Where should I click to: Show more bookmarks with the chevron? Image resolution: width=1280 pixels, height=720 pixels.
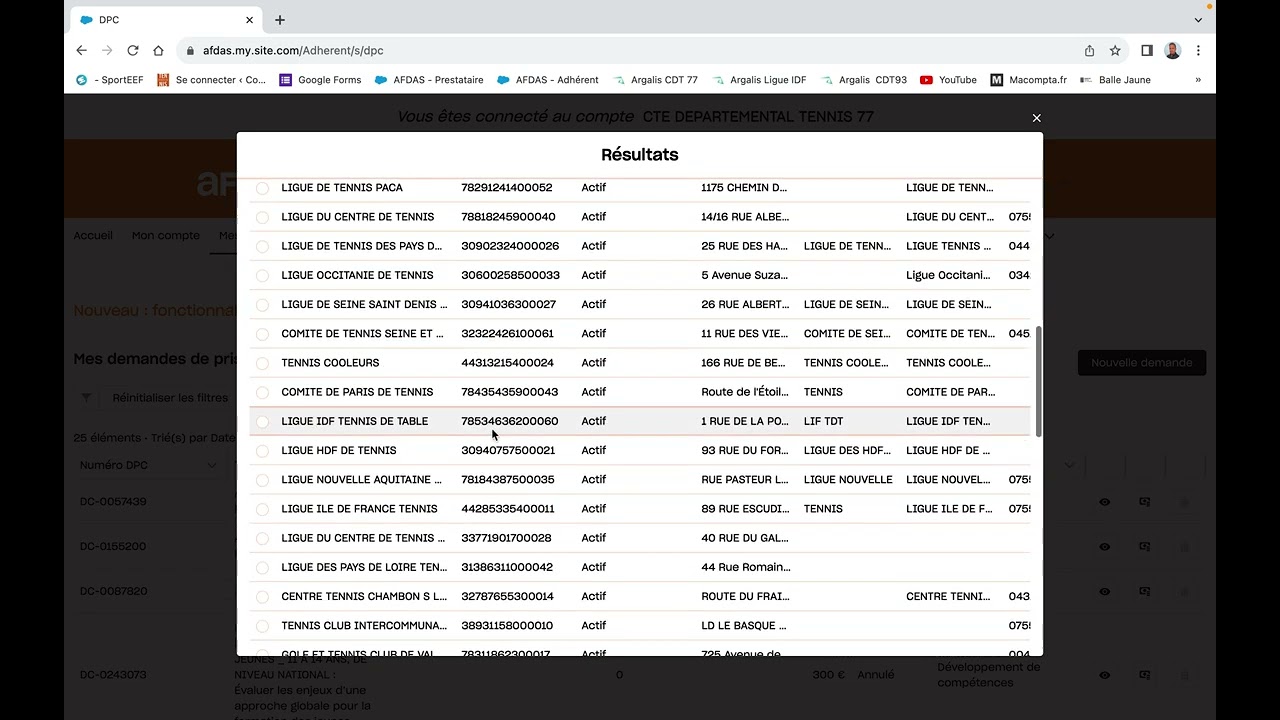(x=1198, y=80)
